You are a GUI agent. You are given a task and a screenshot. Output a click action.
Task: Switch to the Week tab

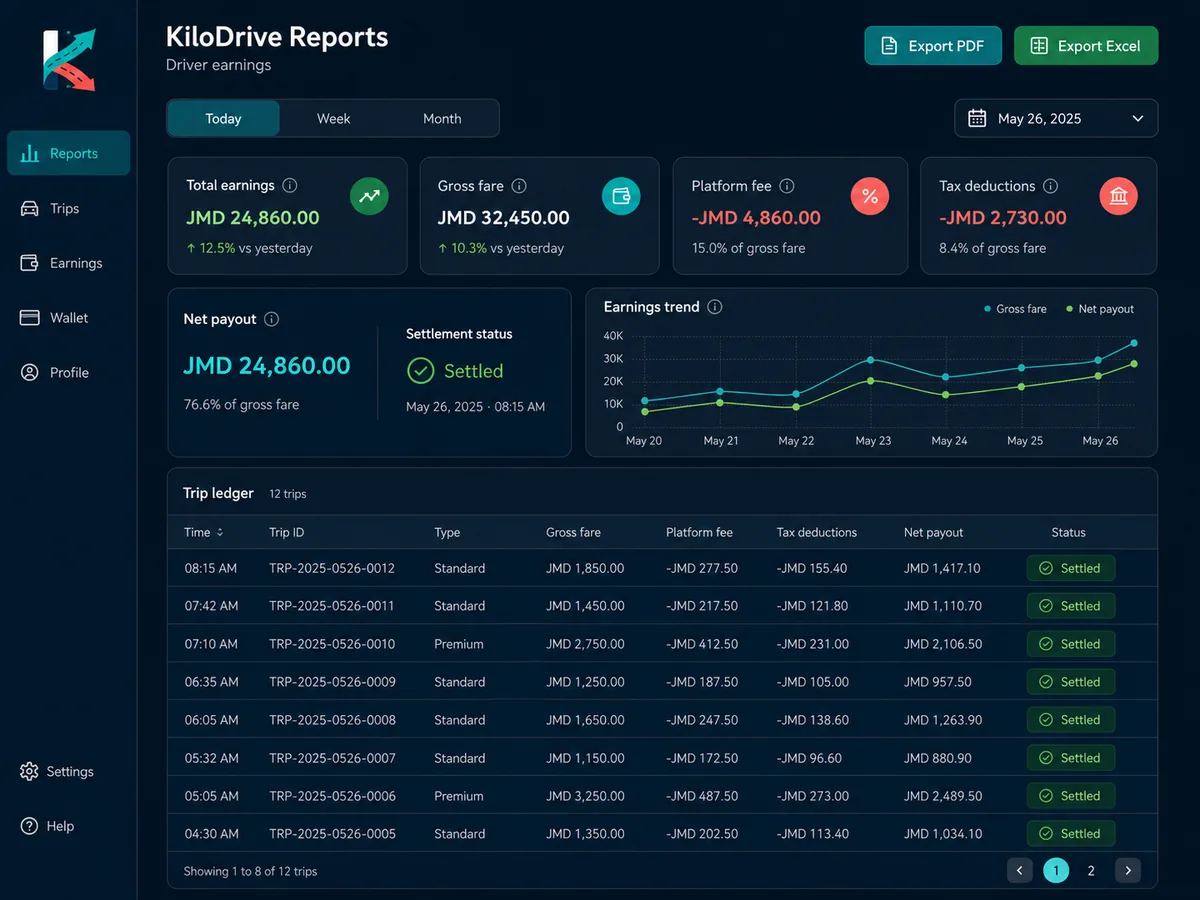click(333, 118)
